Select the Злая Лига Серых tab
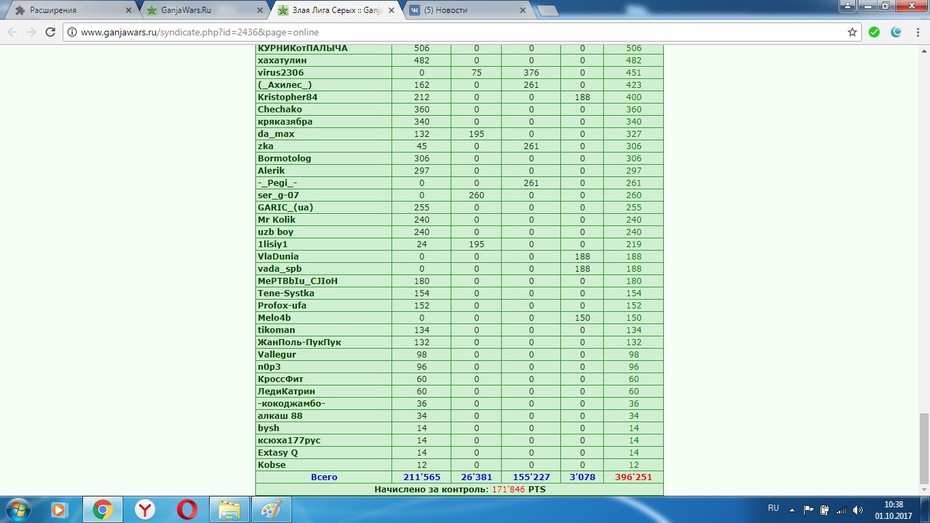930x523 pixels. [x=337, y=10]
